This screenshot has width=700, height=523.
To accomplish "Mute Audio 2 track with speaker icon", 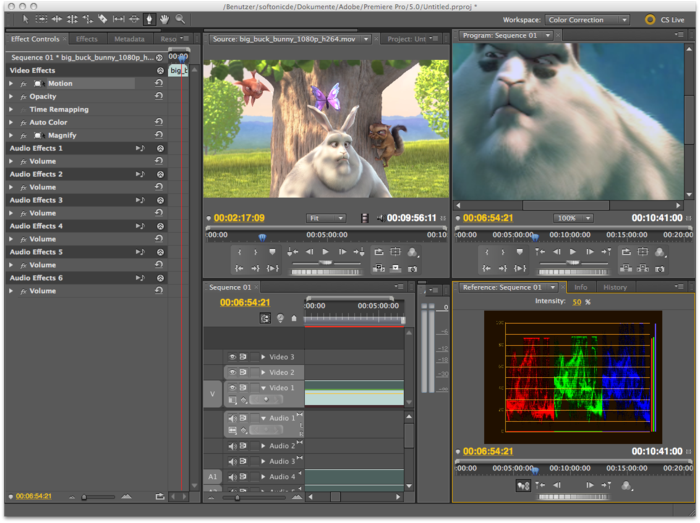I will tap(232, 446).
